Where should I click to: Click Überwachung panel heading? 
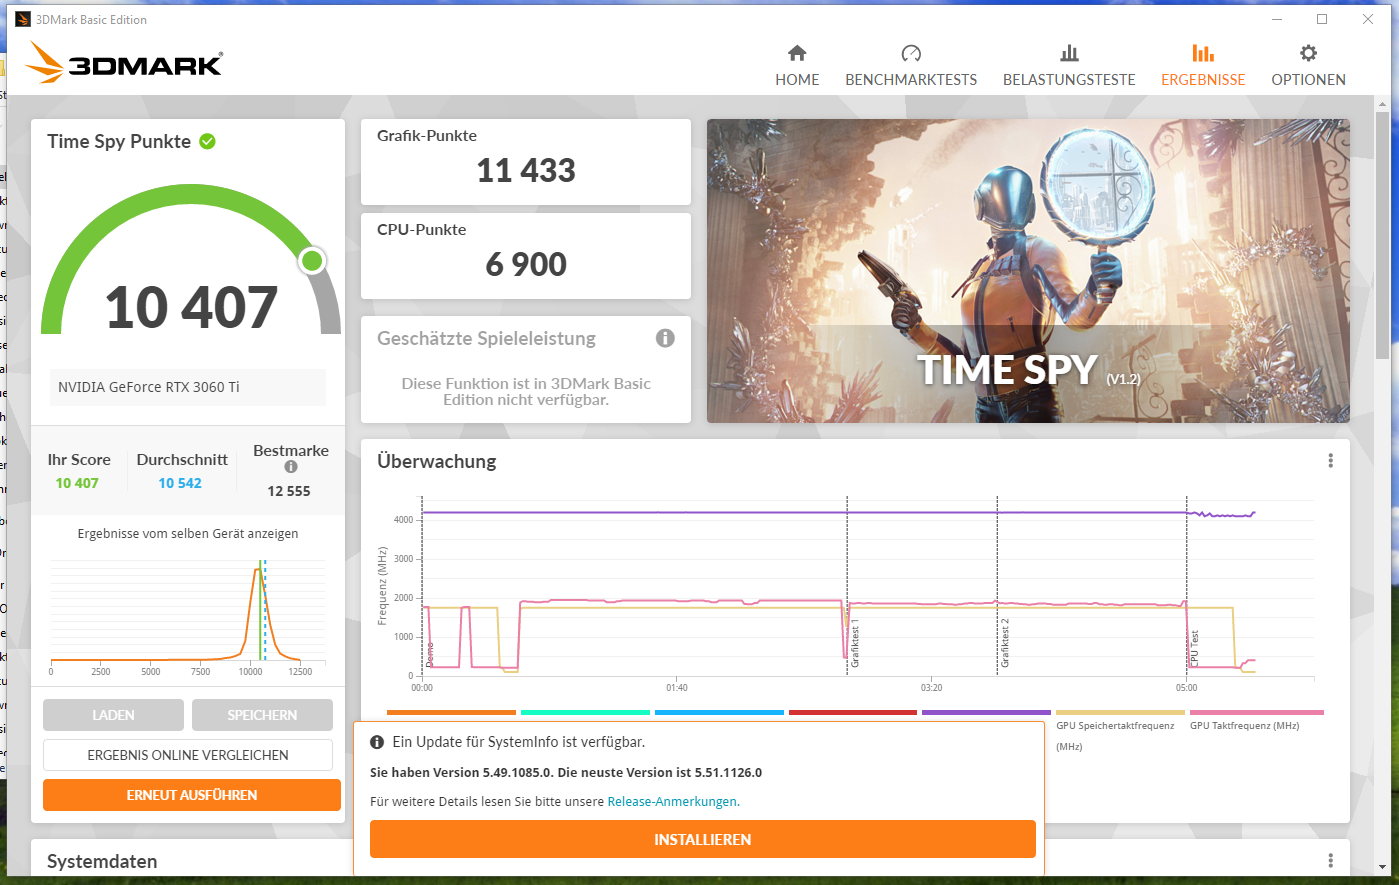(437, 461)
